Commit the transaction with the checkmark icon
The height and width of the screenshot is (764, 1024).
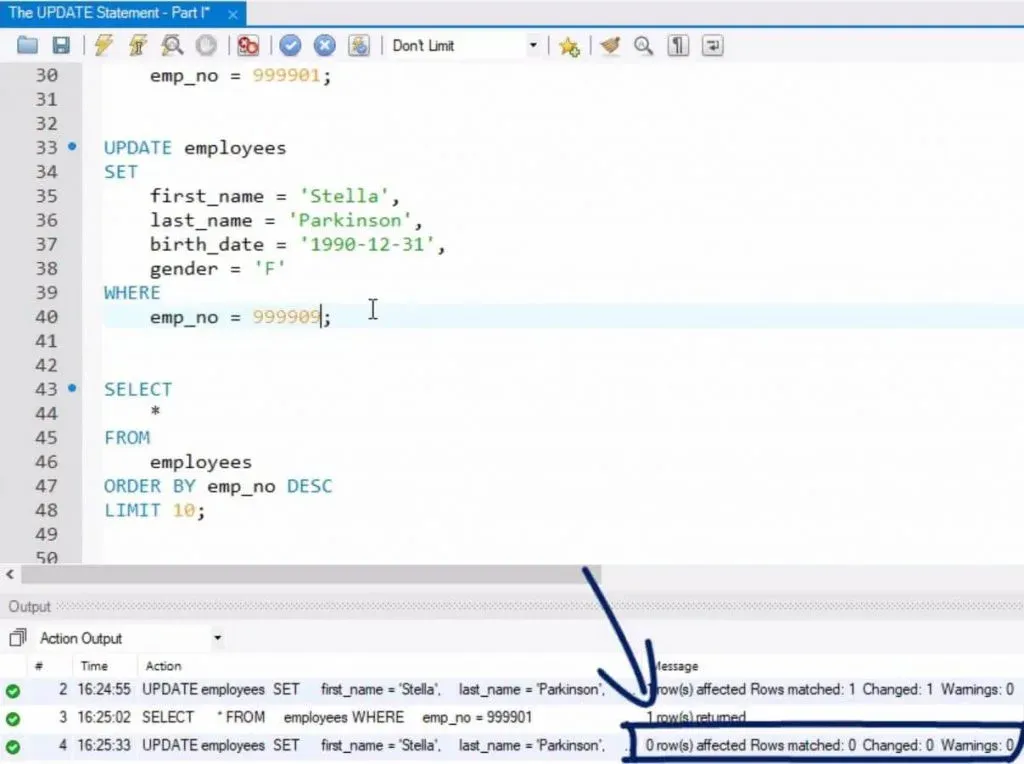[291, 46]
